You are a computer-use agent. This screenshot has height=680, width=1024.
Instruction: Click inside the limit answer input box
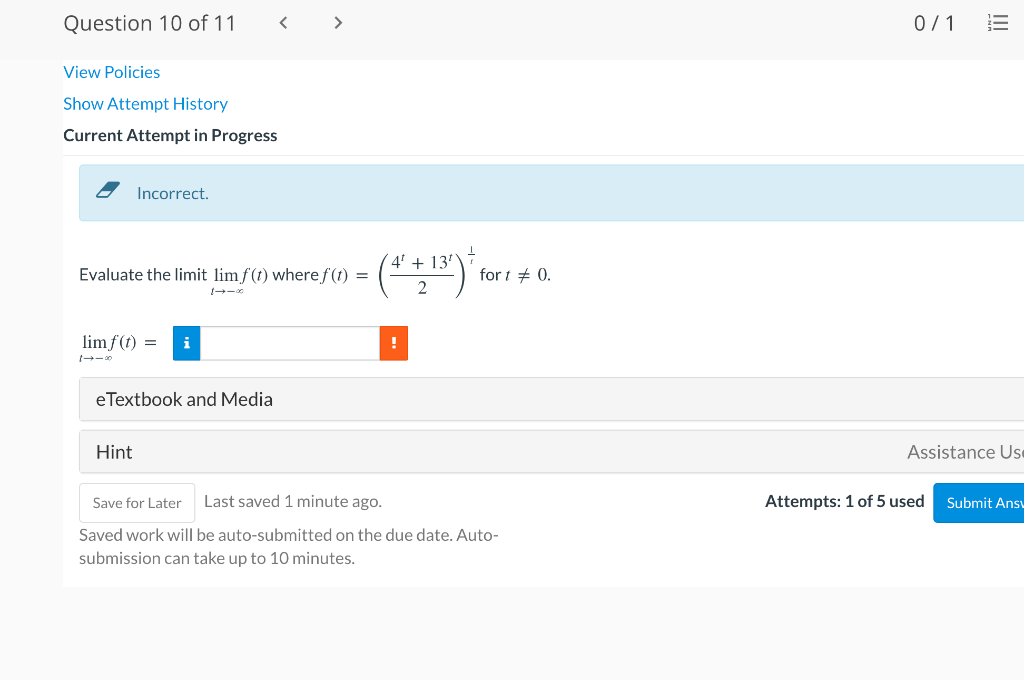click(x=290, y=342)
